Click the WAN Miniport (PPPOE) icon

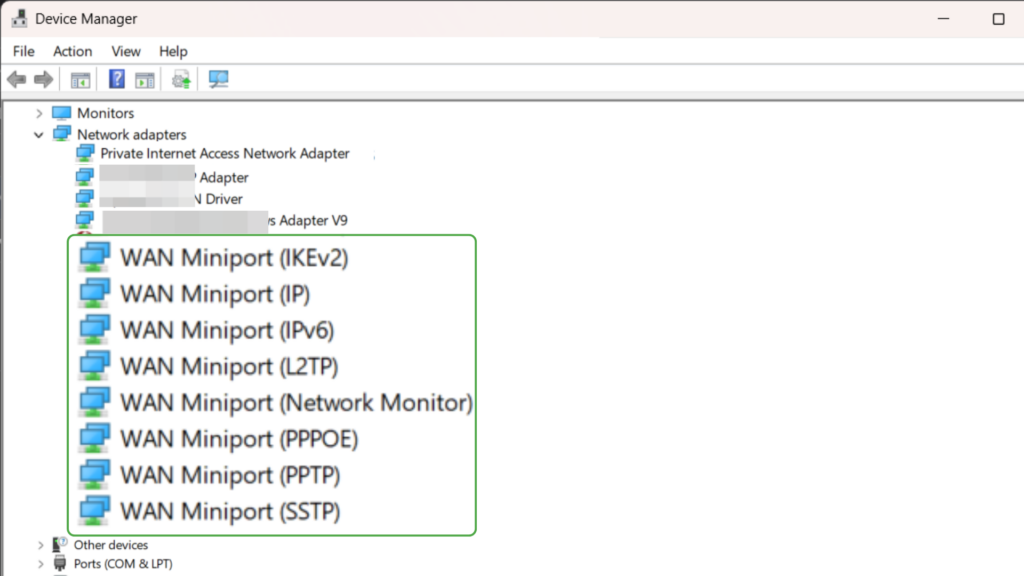(95, 438)
